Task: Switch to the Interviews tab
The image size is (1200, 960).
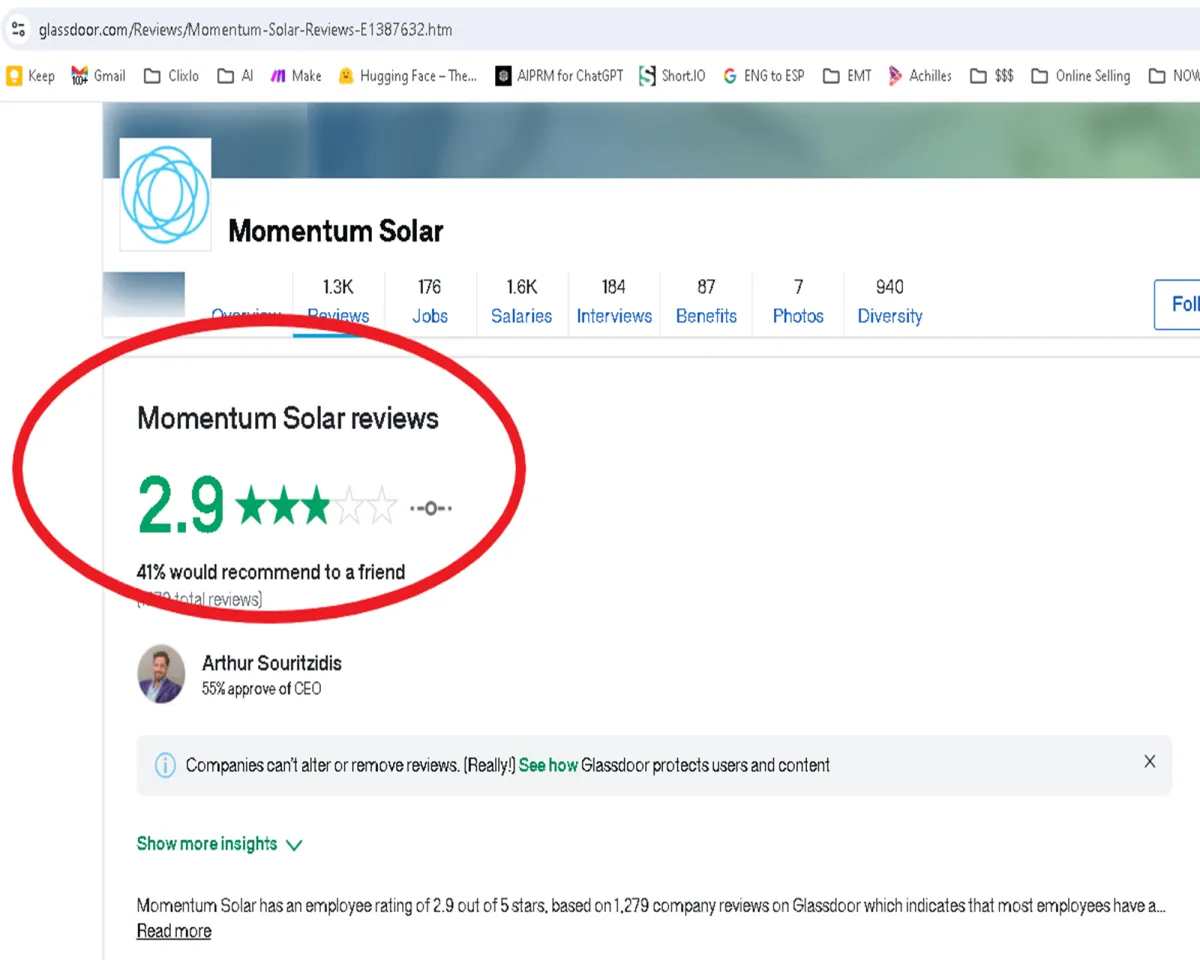Action: [x=614, y=301]
